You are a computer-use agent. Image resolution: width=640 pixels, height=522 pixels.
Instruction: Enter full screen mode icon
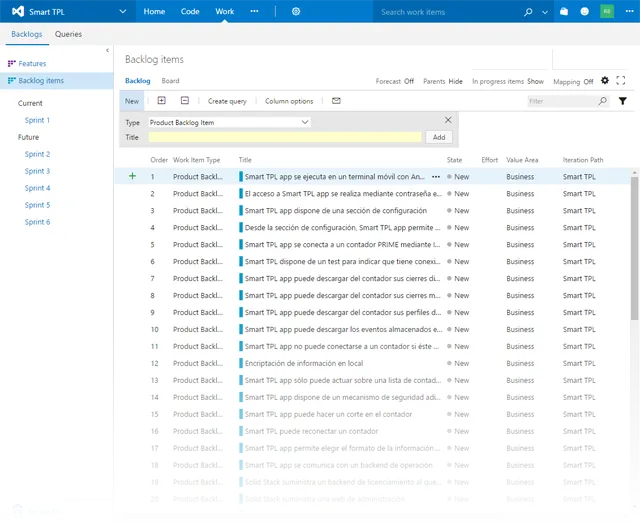pyautogui.click(x=621, y=80)
